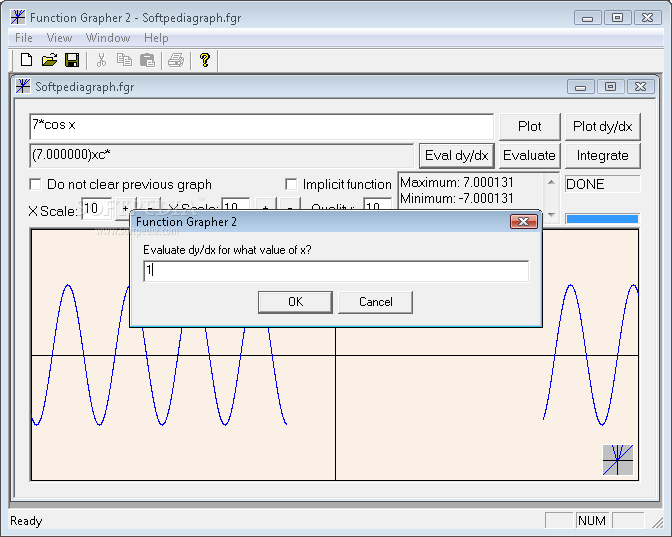Click the Plot button
Image resolution: width=672 pixels, height=537 pixels.
530,126
